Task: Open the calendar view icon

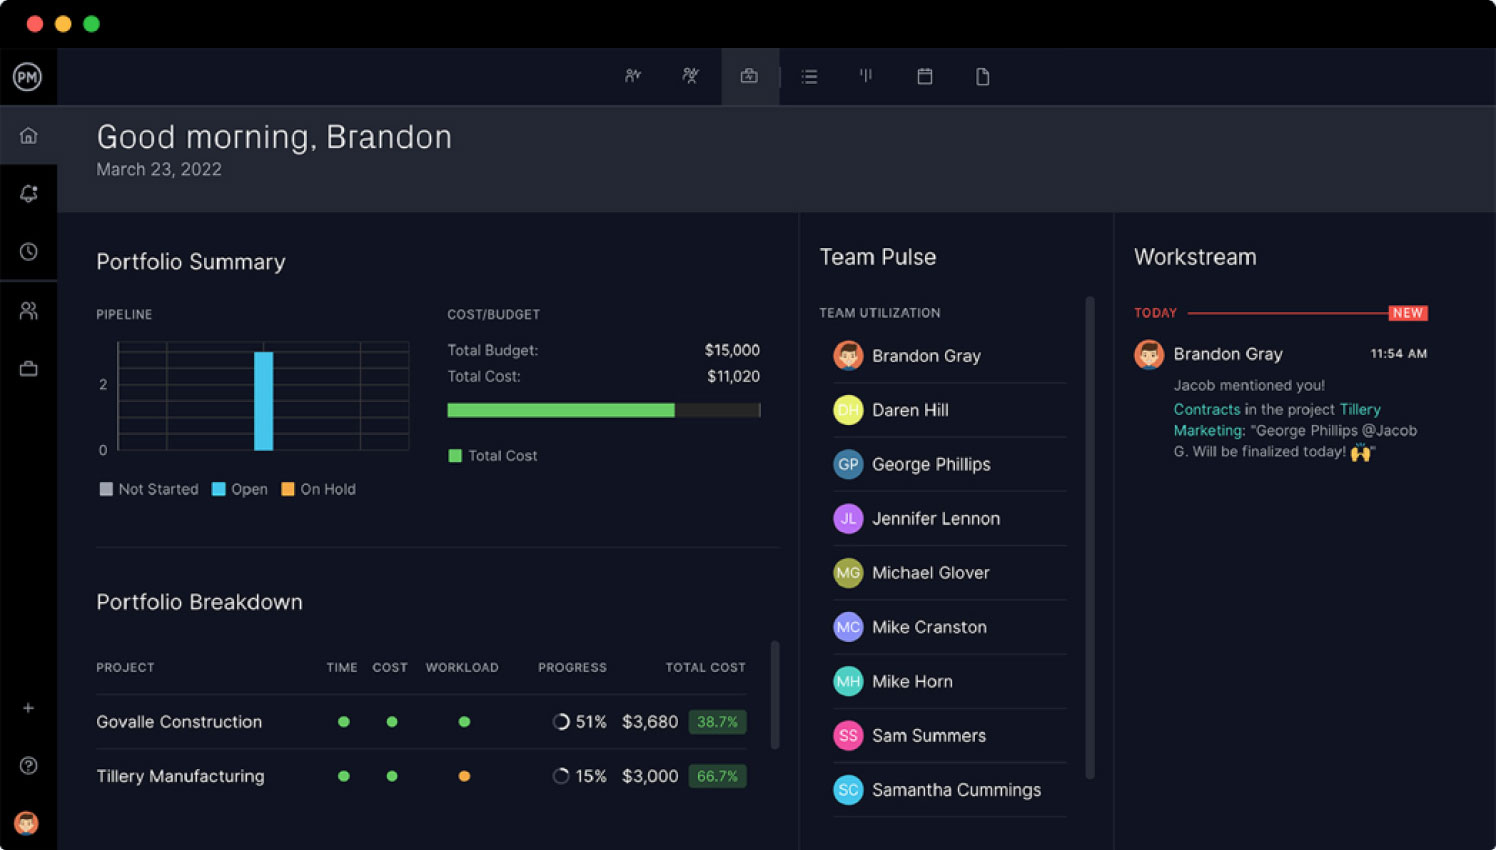Action: point(923,76)
